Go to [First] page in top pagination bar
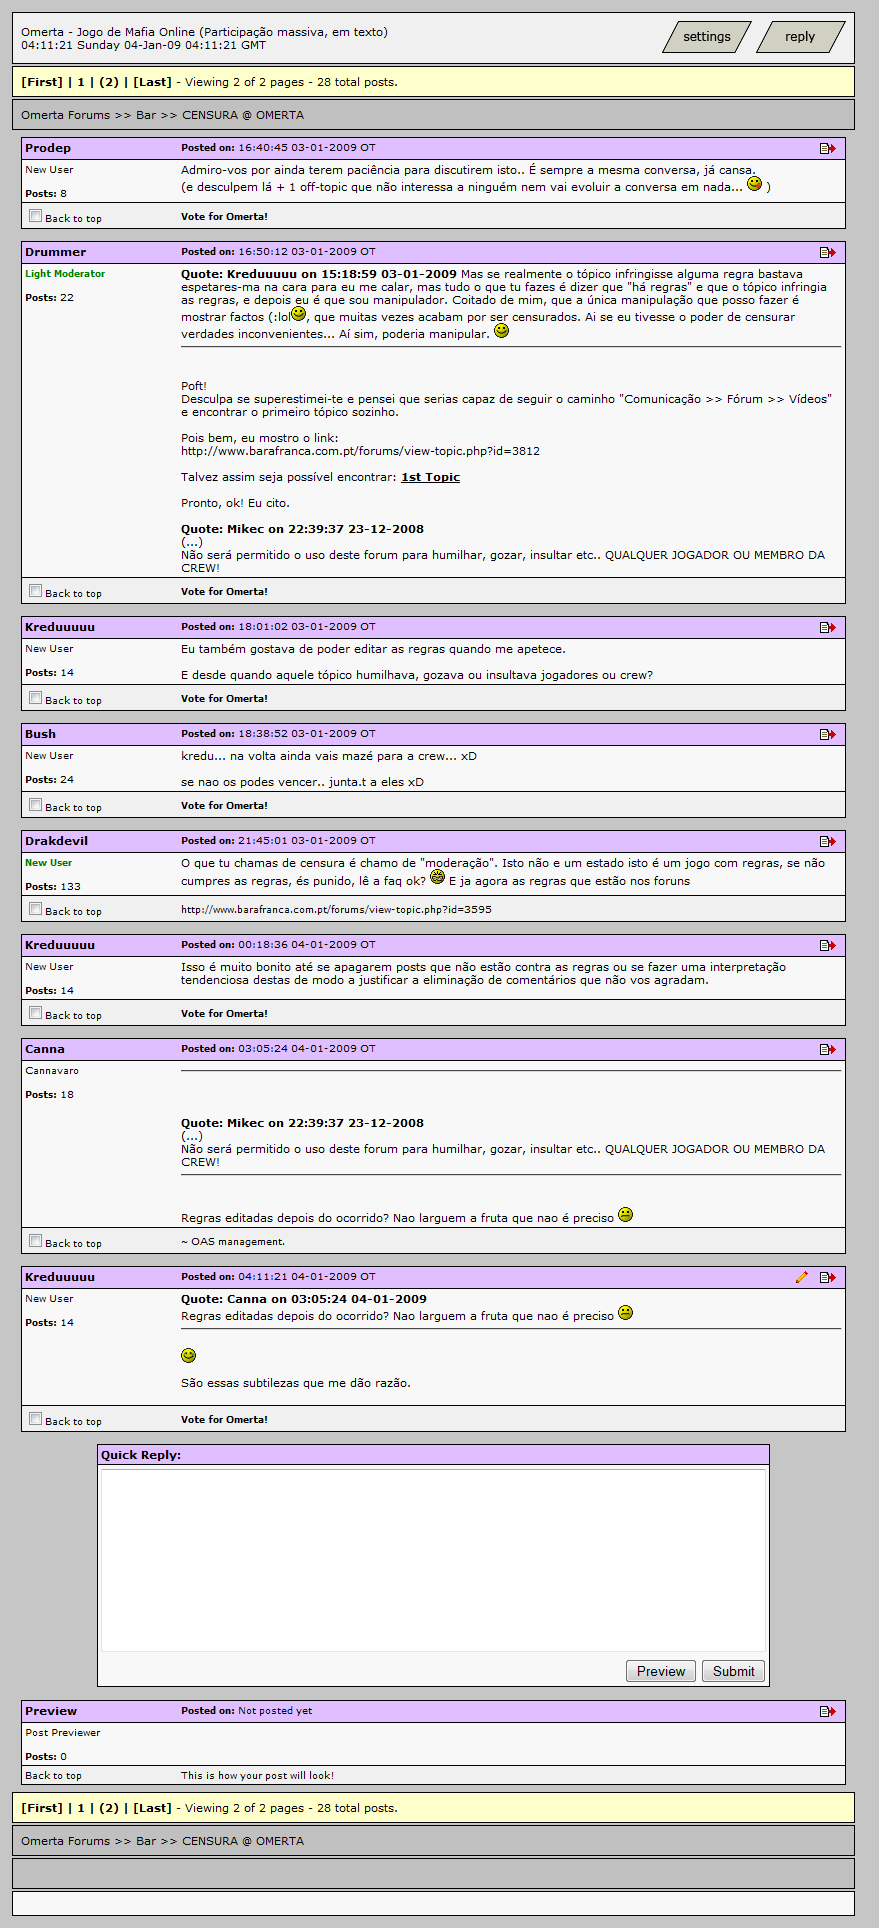This screenshot has width=879, height=1928. [x=42, y=82]
